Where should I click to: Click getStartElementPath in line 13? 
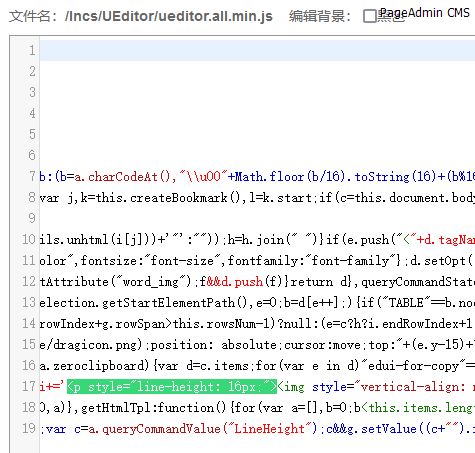pyautogui.click(x=168, y=303)
